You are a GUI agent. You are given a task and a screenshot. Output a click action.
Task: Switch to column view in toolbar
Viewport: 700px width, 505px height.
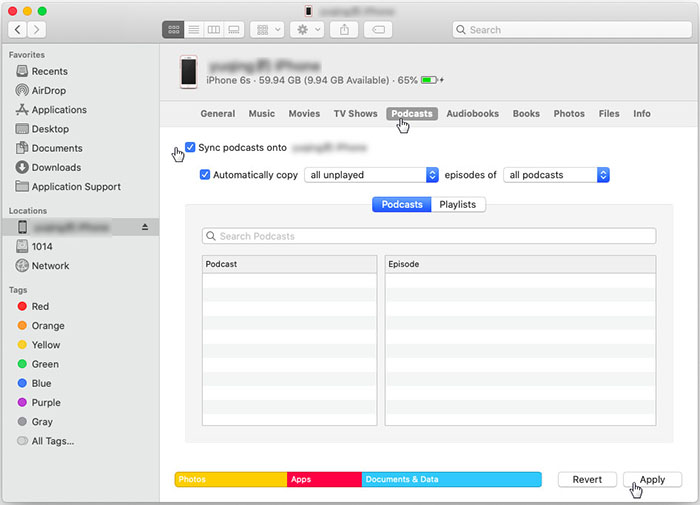click(x=214, y=30)
